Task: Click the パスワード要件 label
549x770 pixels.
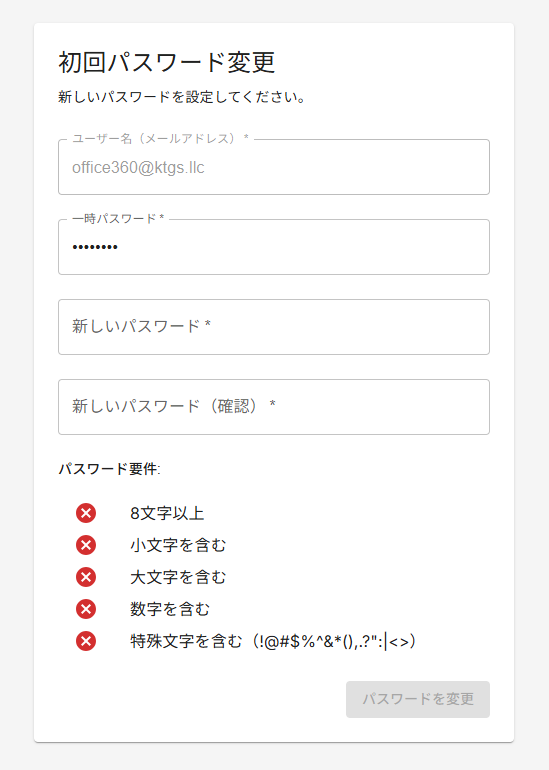Action: [x=110, y=468]
